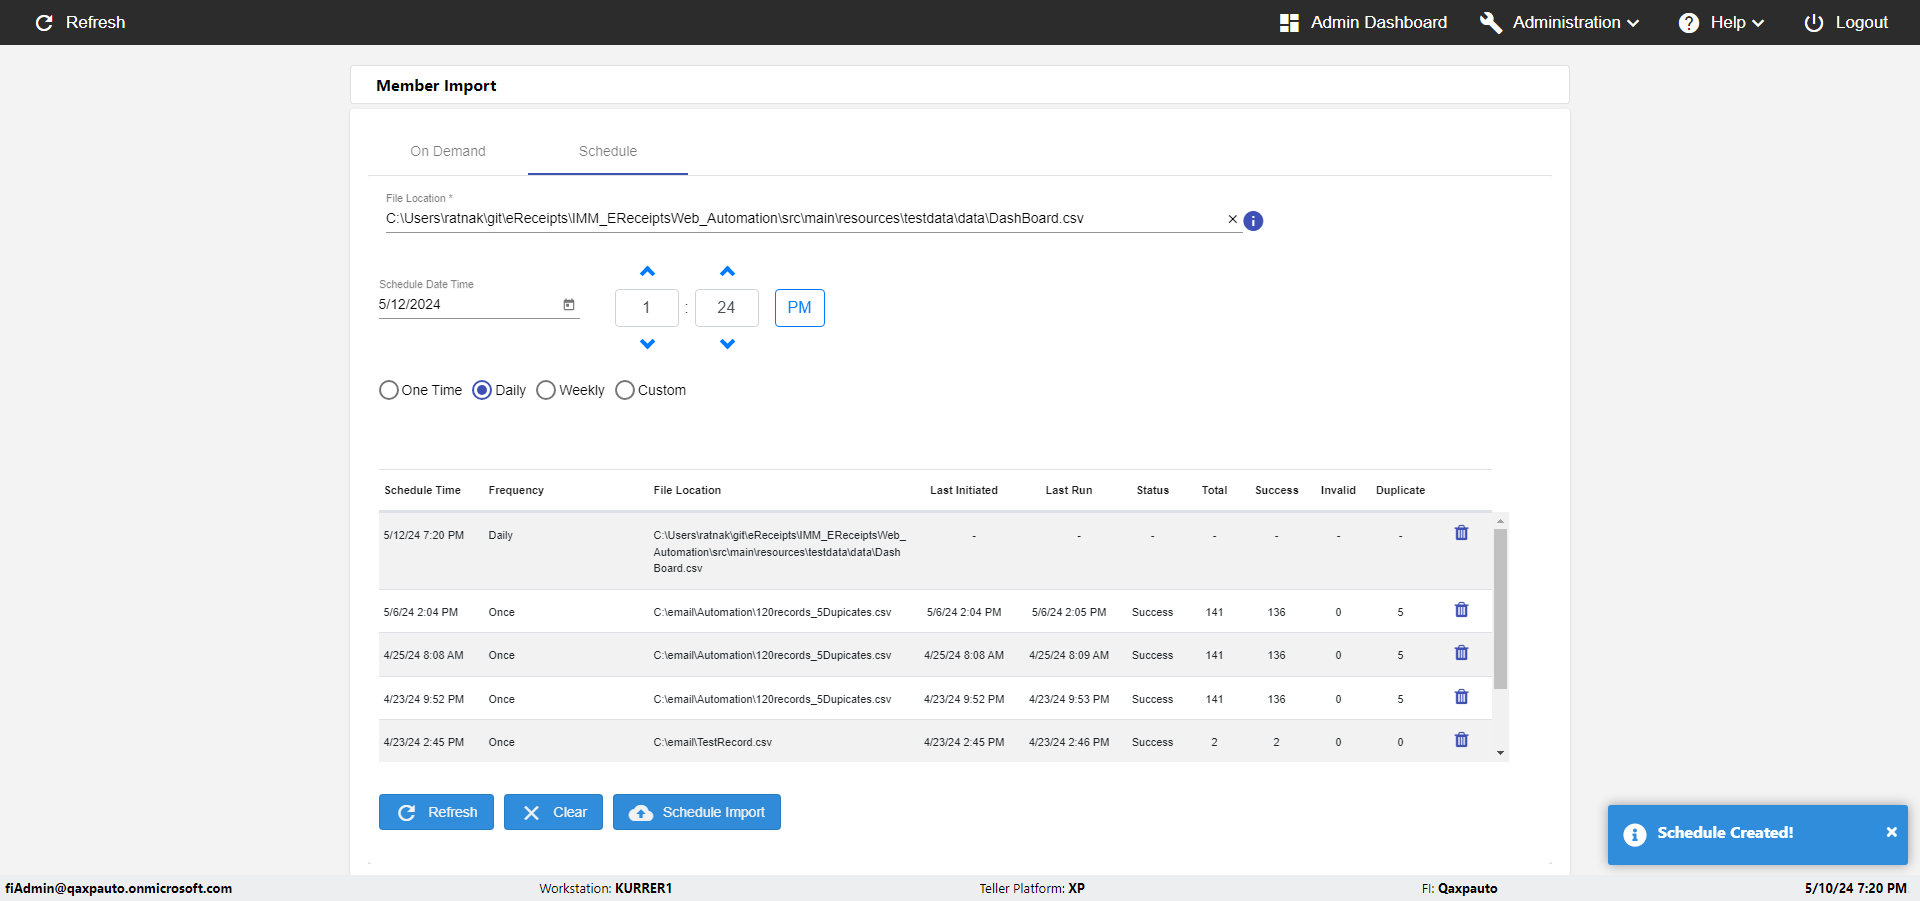
Task: Open the calendar picker for Schedule Date
Action: pos(569,305)
